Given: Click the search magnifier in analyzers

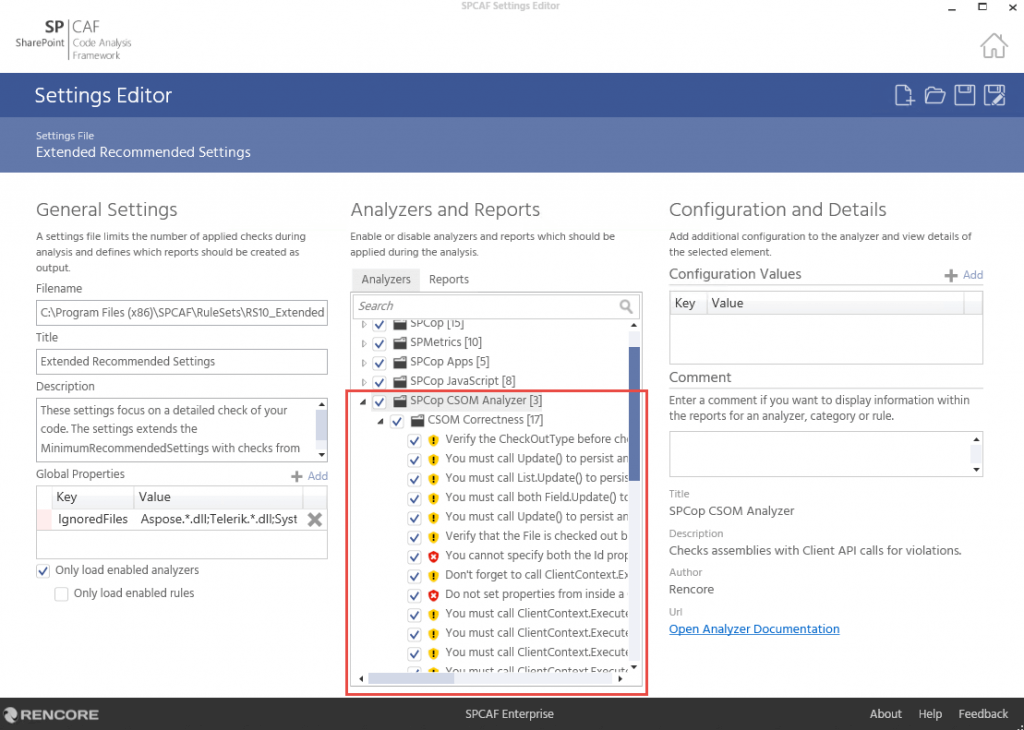Looking at the screenshot, I should tap(626, 306).
